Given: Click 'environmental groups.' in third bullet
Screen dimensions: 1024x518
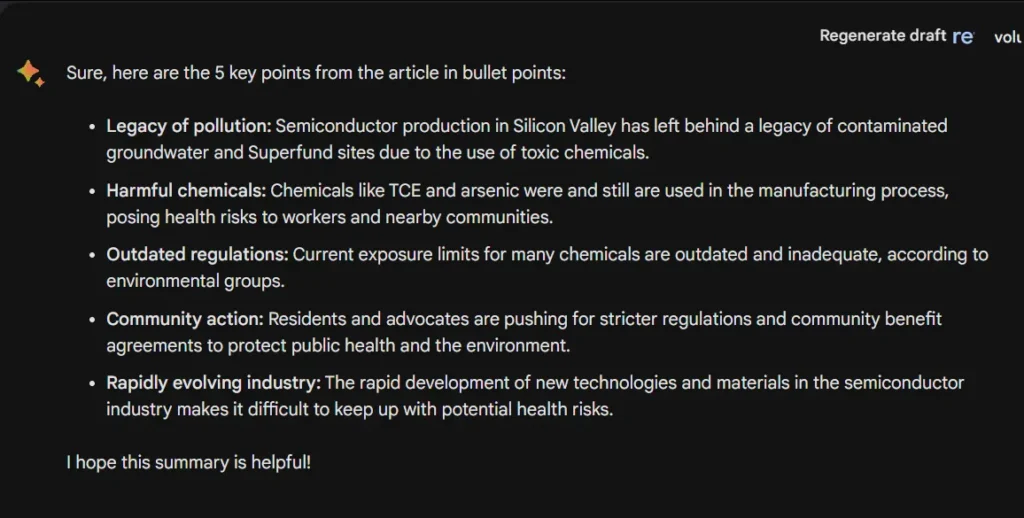Looking at the screenshot, I should [x=195, y=282].
